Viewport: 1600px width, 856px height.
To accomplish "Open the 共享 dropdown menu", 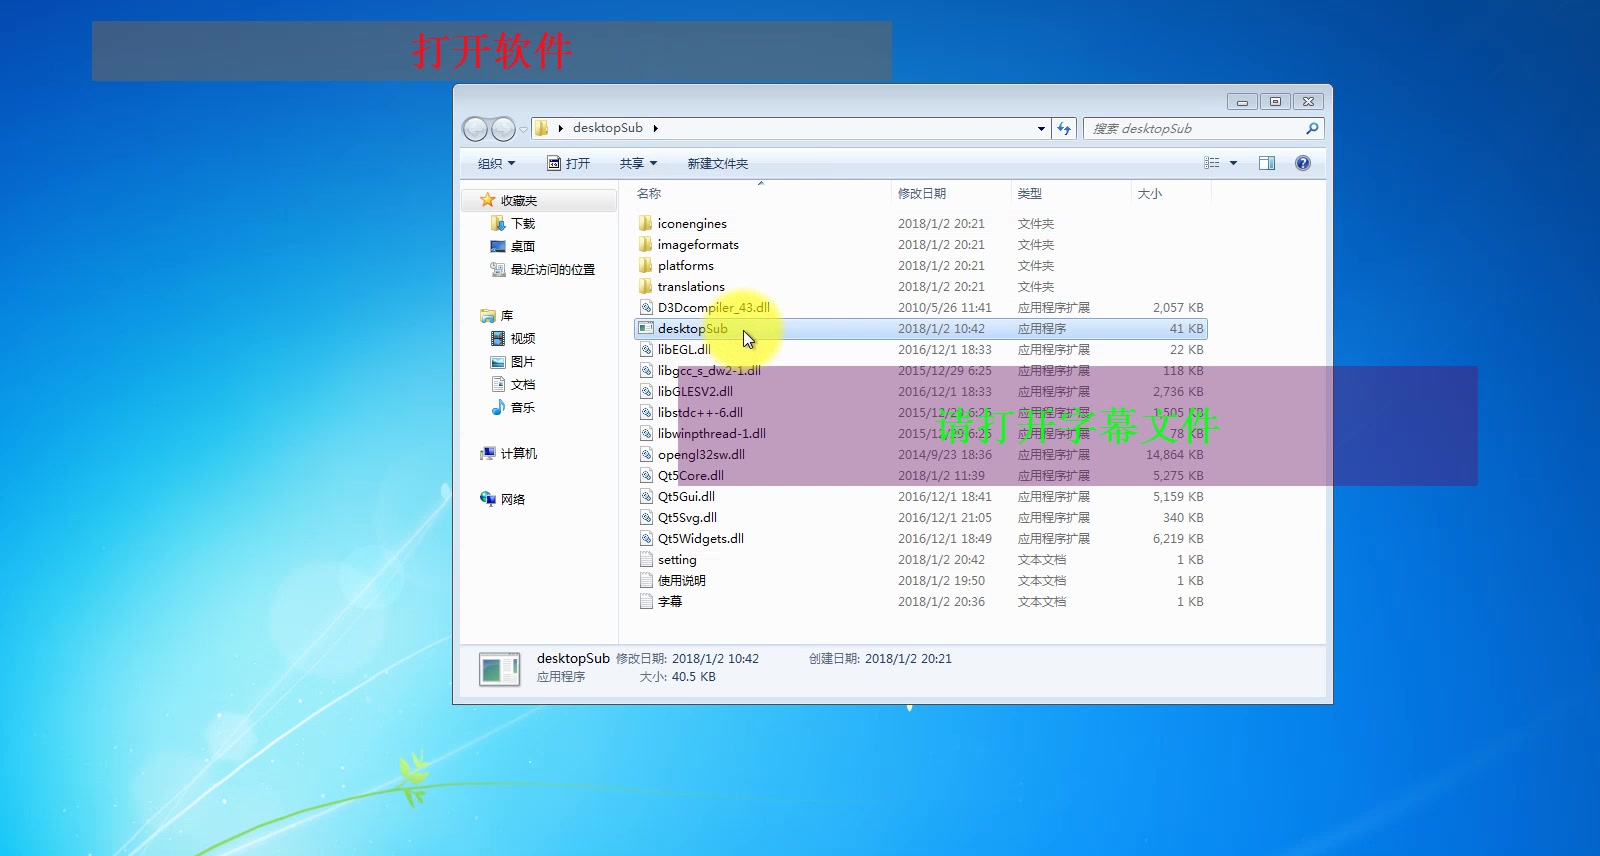I will 638,163.
